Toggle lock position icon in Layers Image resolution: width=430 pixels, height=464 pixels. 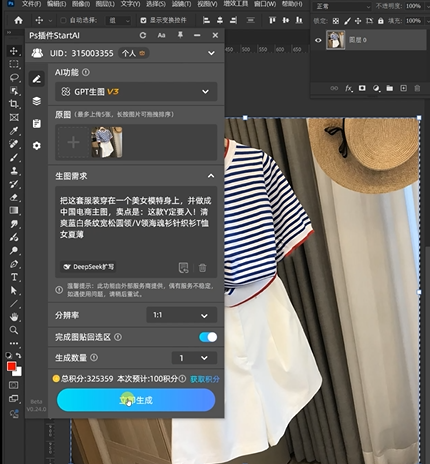[x=358, y=21]
